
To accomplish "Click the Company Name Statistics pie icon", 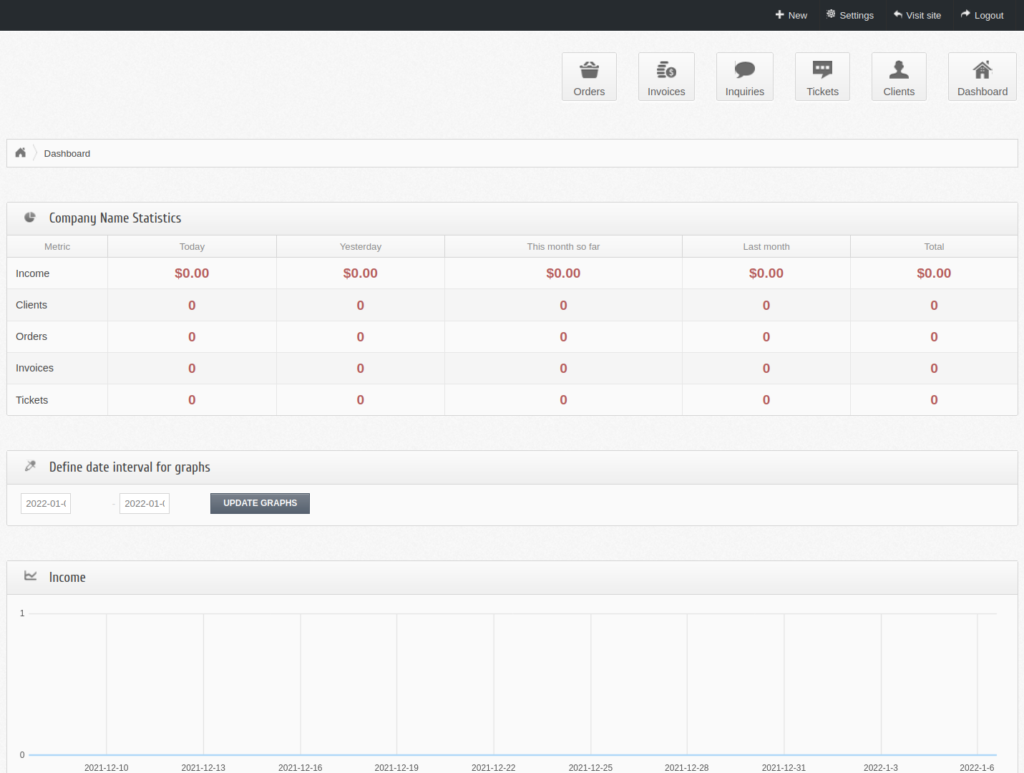I will pos(30,217).
